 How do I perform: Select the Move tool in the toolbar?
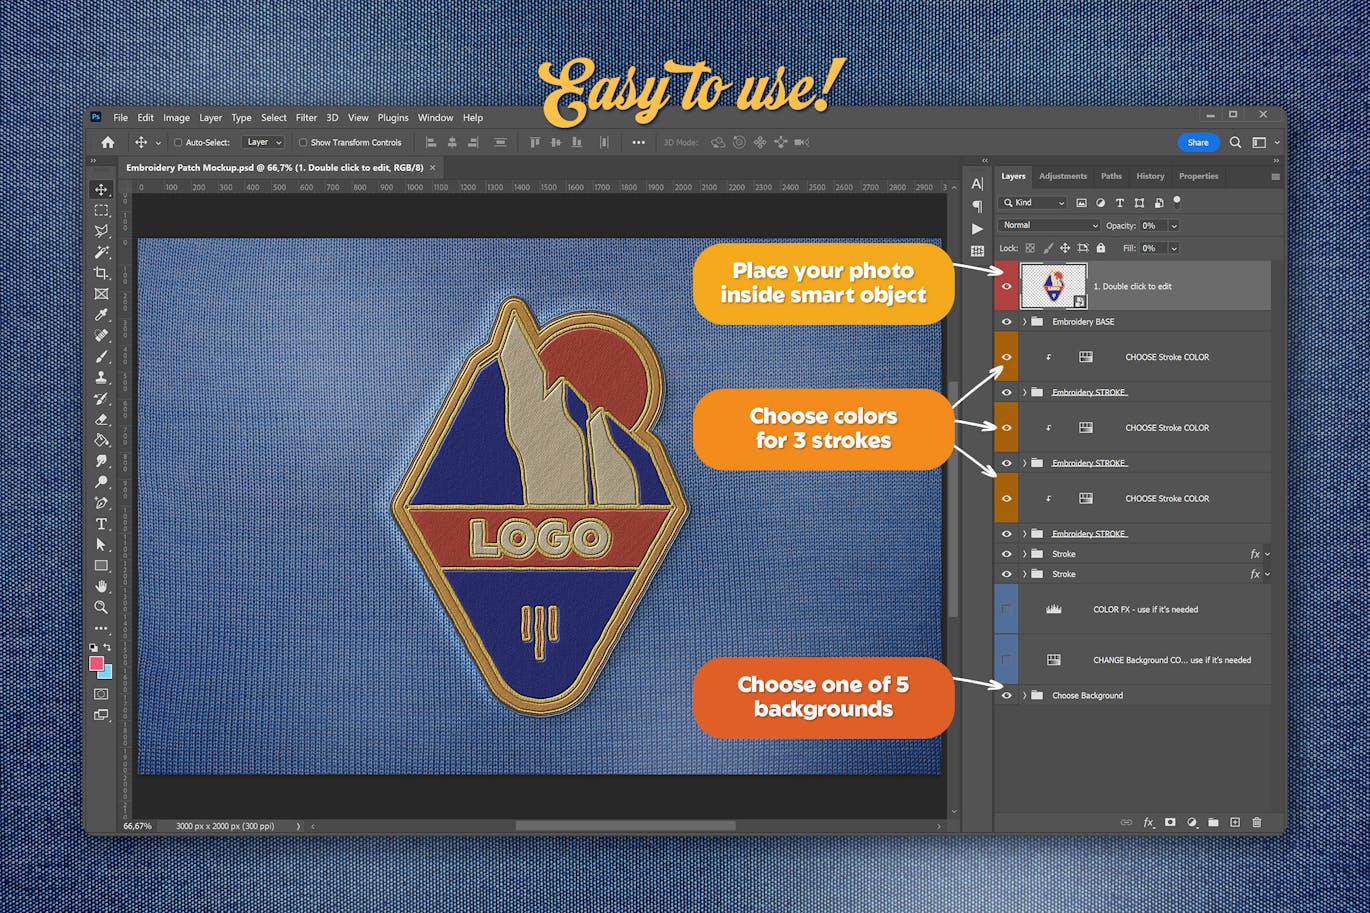coord(101,189)
